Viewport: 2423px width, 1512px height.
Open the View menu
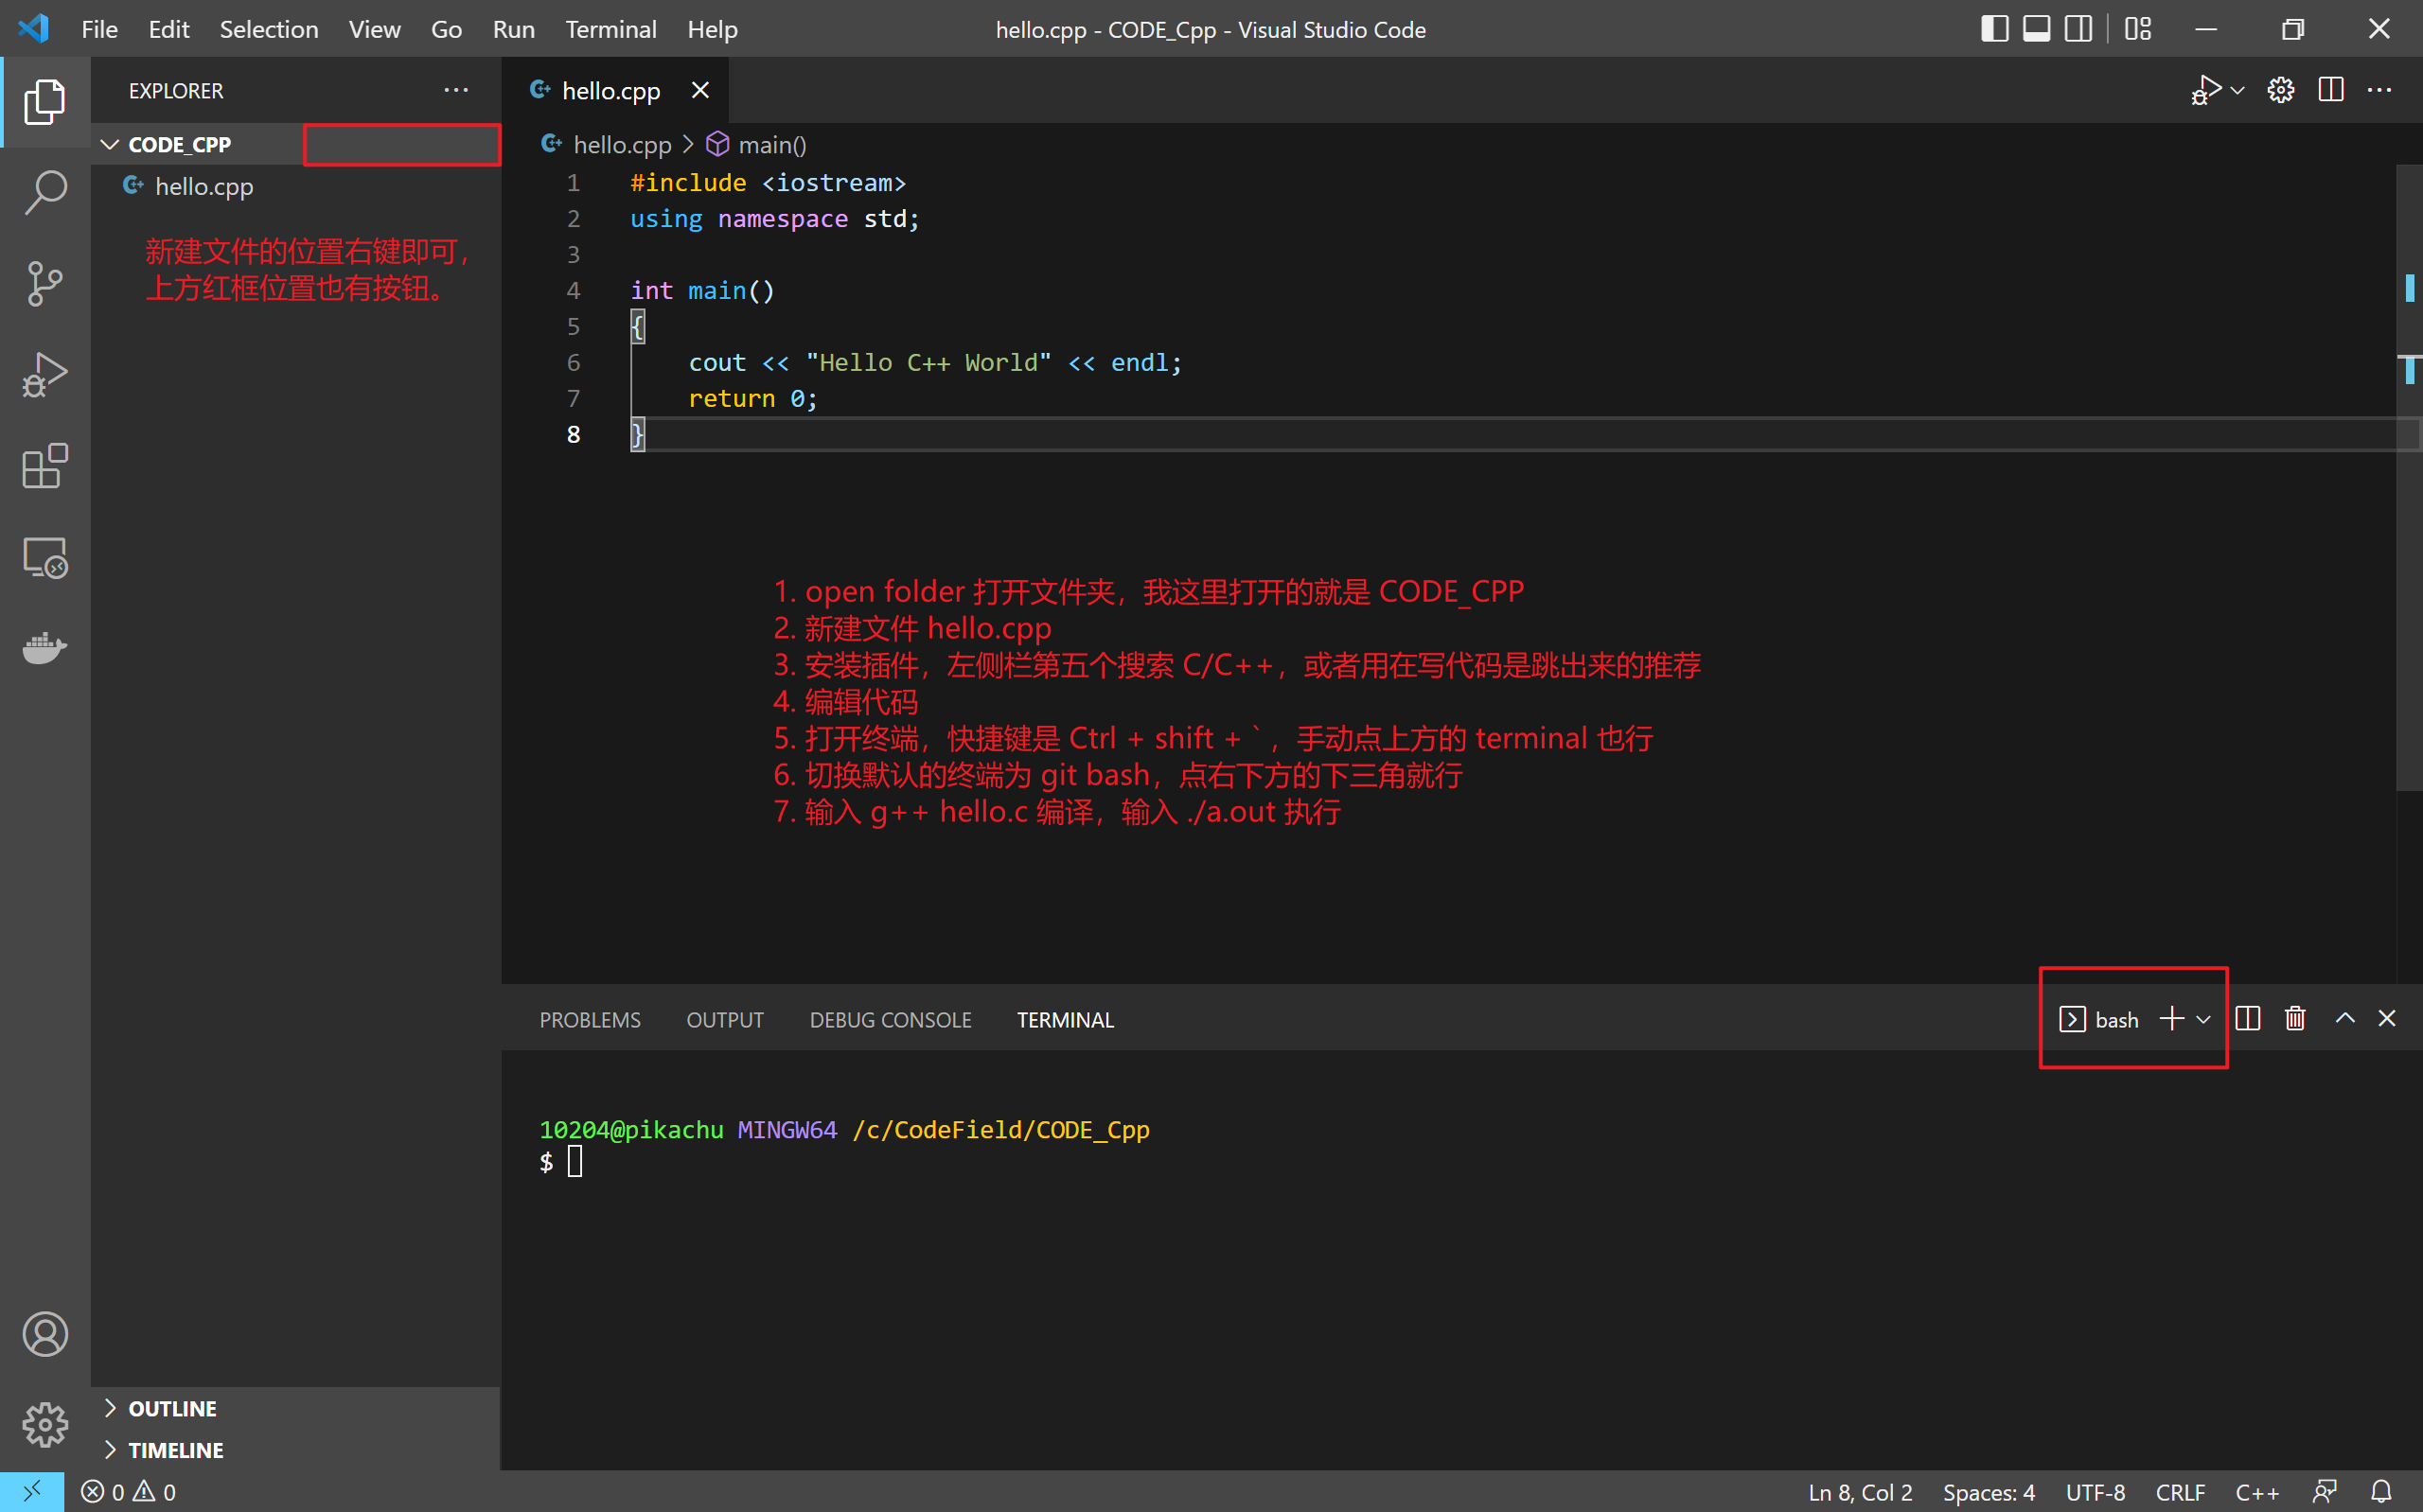click(374, 29)
